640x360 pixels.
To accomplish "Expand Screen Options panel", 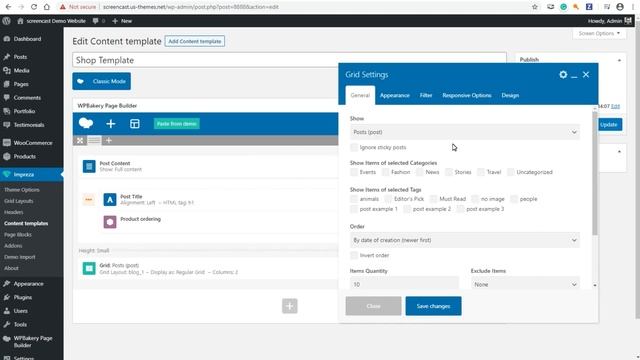I will [599, 33].
